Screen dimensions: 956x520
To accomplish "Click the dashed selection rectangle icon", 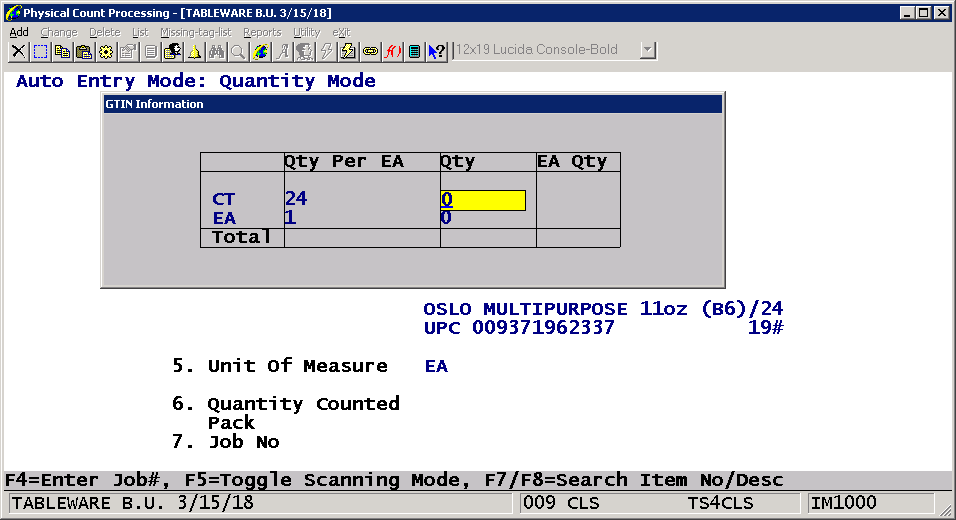I will point(40,52).
